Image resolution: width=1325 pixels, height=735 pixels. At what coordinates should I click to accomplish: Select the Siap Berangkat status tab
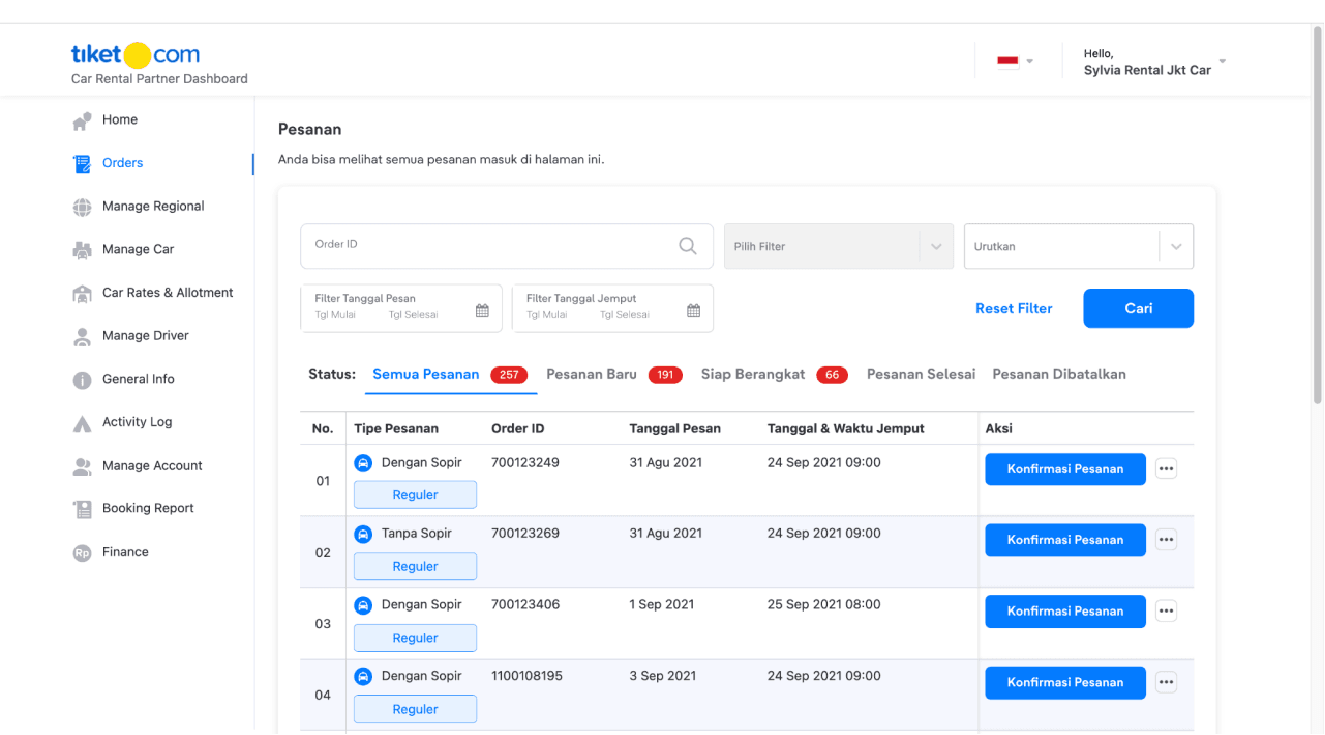(x=752, y=374)
